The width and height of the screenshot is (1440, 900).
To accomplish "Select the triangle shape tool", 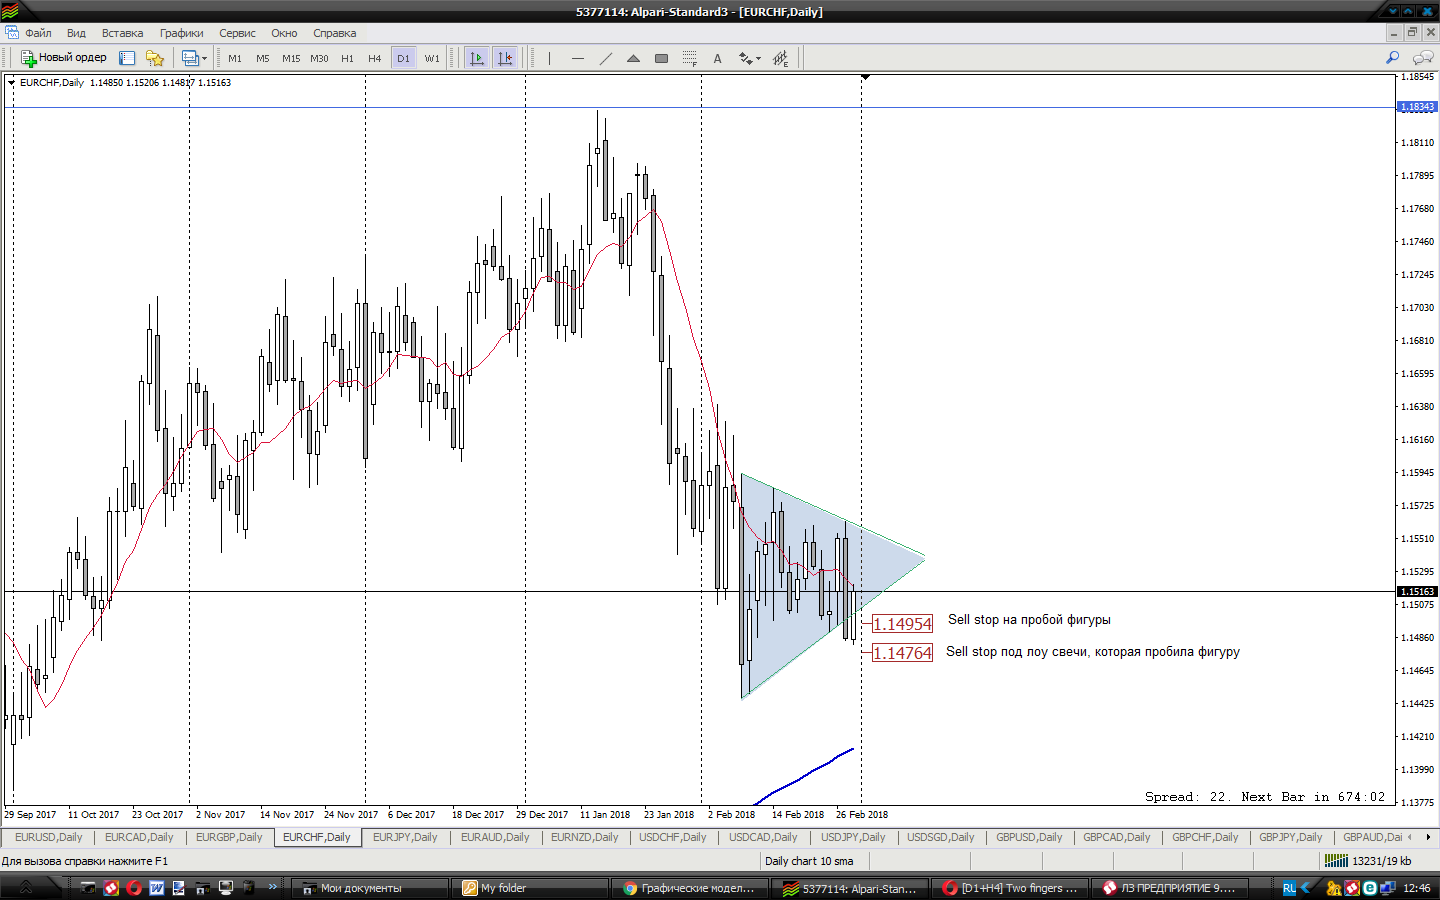I will point(633,58).
